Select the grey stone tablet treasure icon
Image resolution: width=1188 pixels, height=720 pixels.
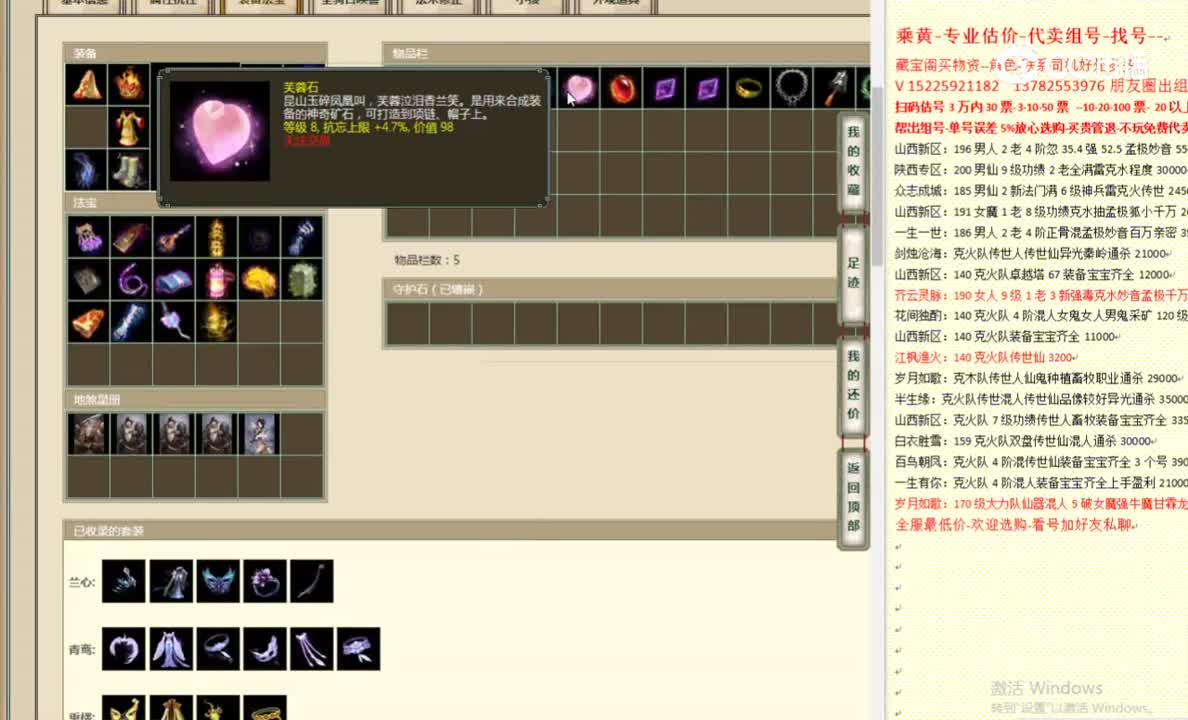[88, 280]
